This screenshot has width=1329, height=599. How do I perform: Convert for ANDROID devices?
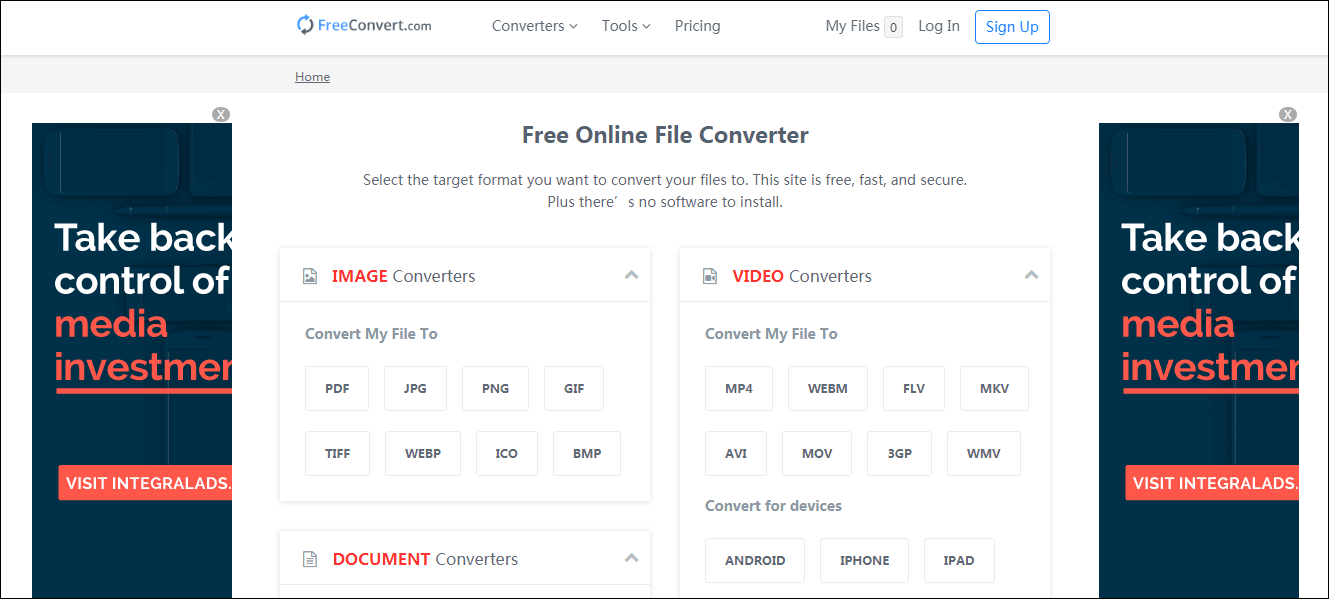pyautogui.click(x=755, y=560)
